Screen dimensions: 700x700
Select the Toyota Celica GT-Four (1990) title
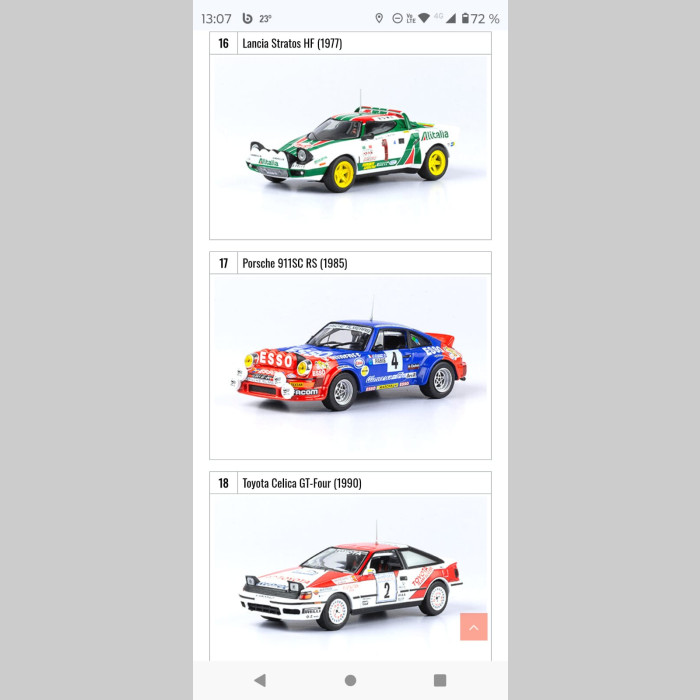pos(302,483)
